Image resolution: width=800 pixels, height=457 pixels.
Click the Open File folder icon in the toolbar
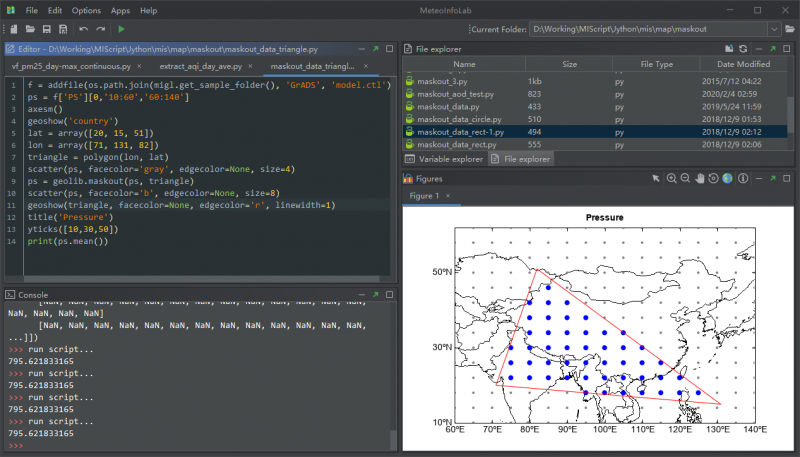(x=30, y=30)
